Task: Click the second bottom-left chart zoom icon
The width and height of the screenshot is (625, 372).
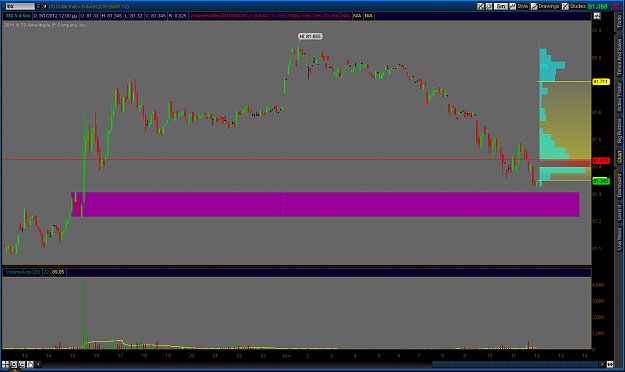Action: point(14,364)
